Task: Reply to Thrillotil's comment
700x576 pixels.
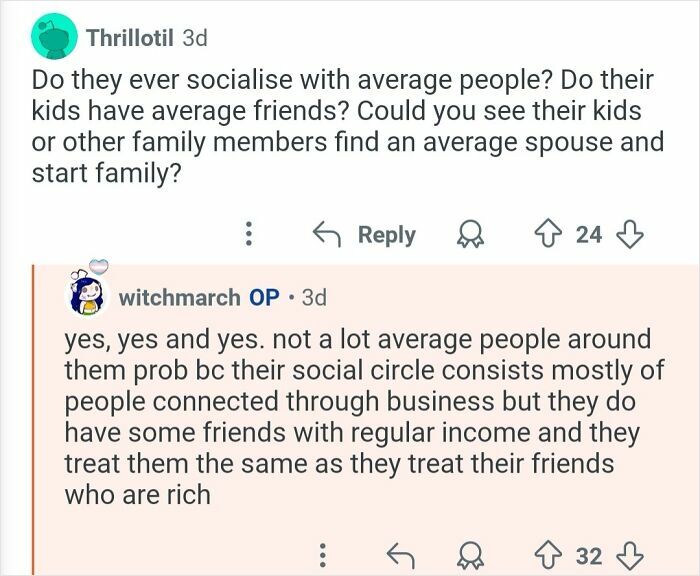Action: 364,235
